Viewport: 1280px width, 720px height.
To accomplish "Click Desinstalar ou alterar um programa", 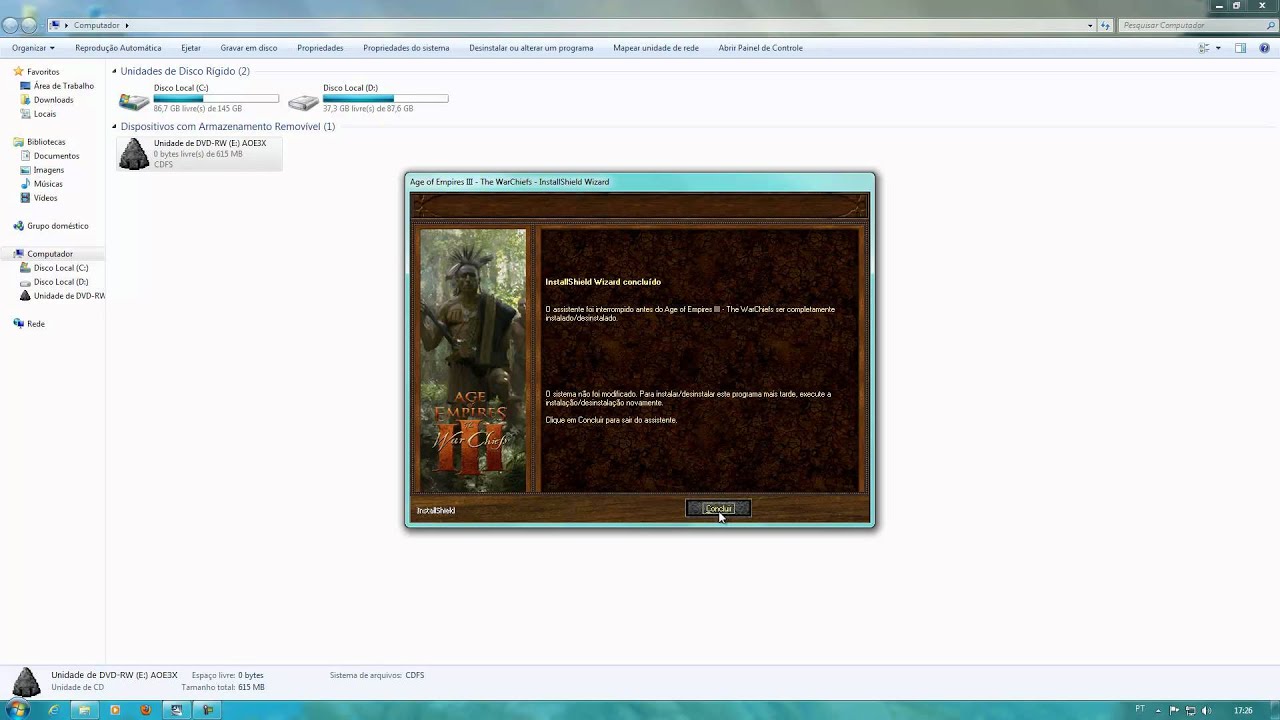I will point(531,48).
